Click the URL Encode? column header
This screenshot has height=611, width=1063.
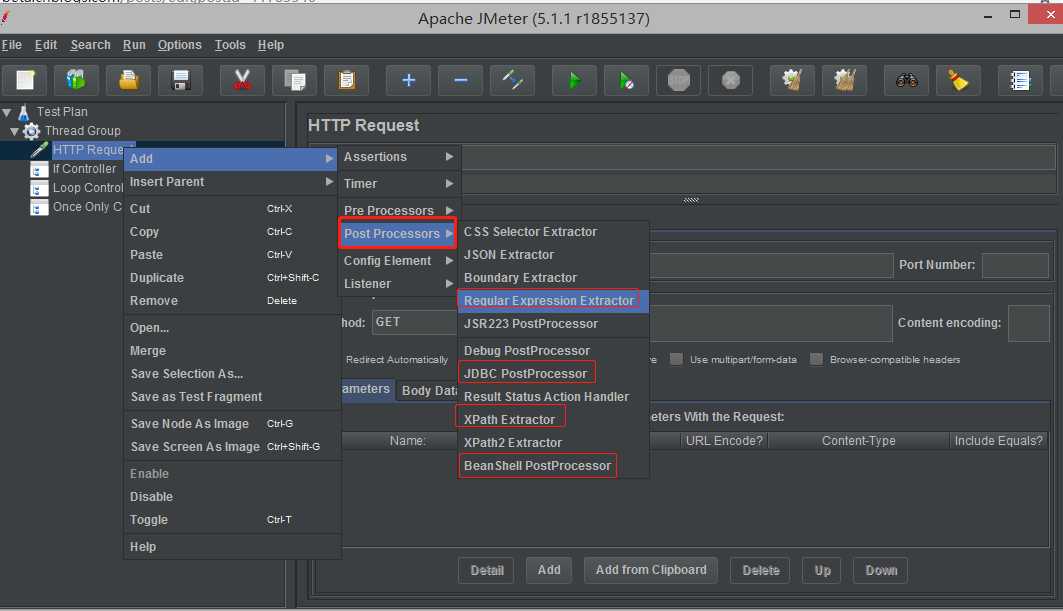pyautogui.click(x=724, y=441)
